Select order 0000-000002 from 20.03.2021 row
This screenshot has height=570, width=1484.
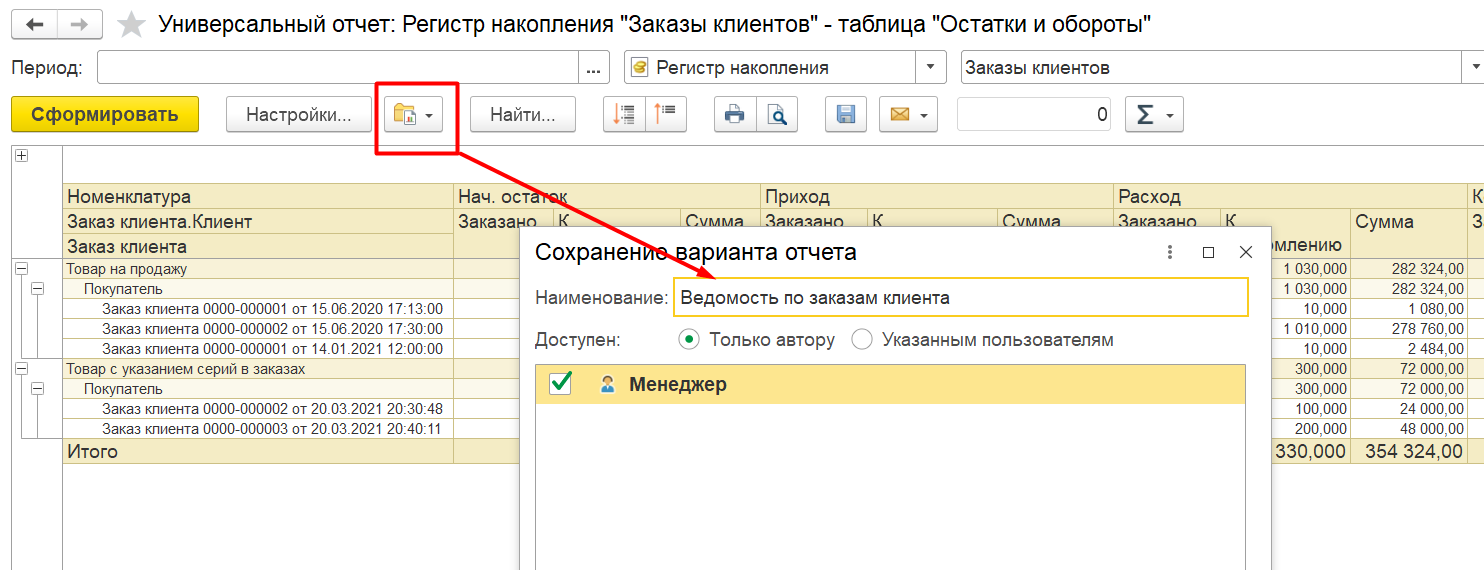pos(272,409)
